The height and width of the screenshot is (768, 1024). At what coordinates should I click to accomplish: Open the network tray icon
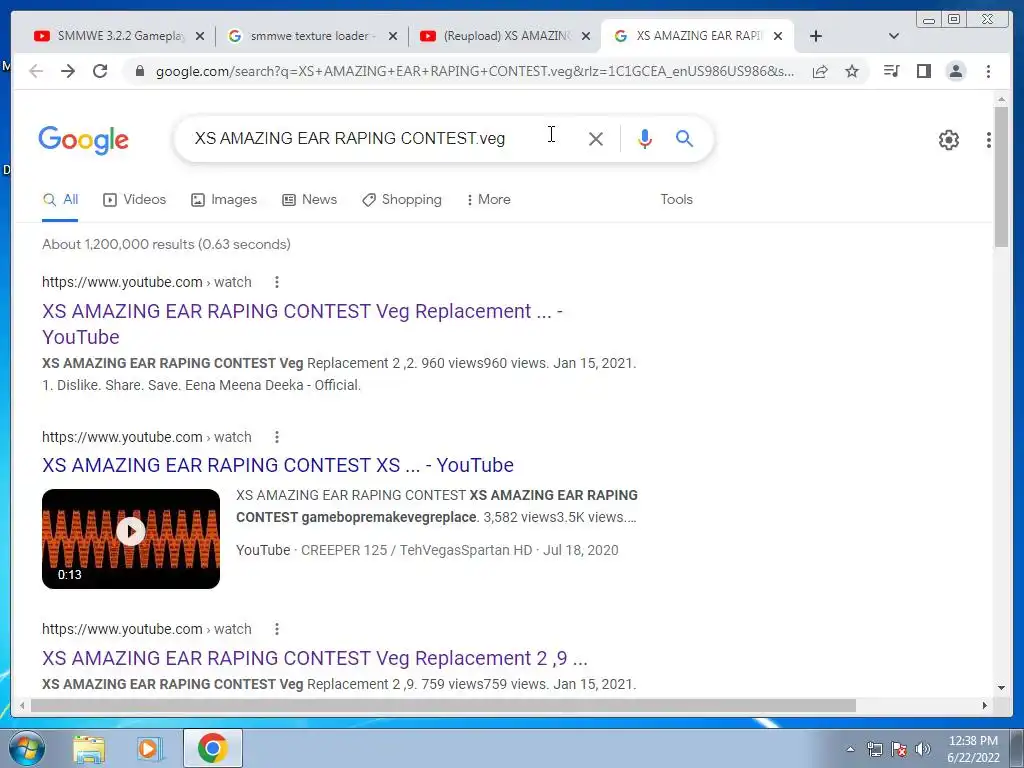[x=874, y=750]
